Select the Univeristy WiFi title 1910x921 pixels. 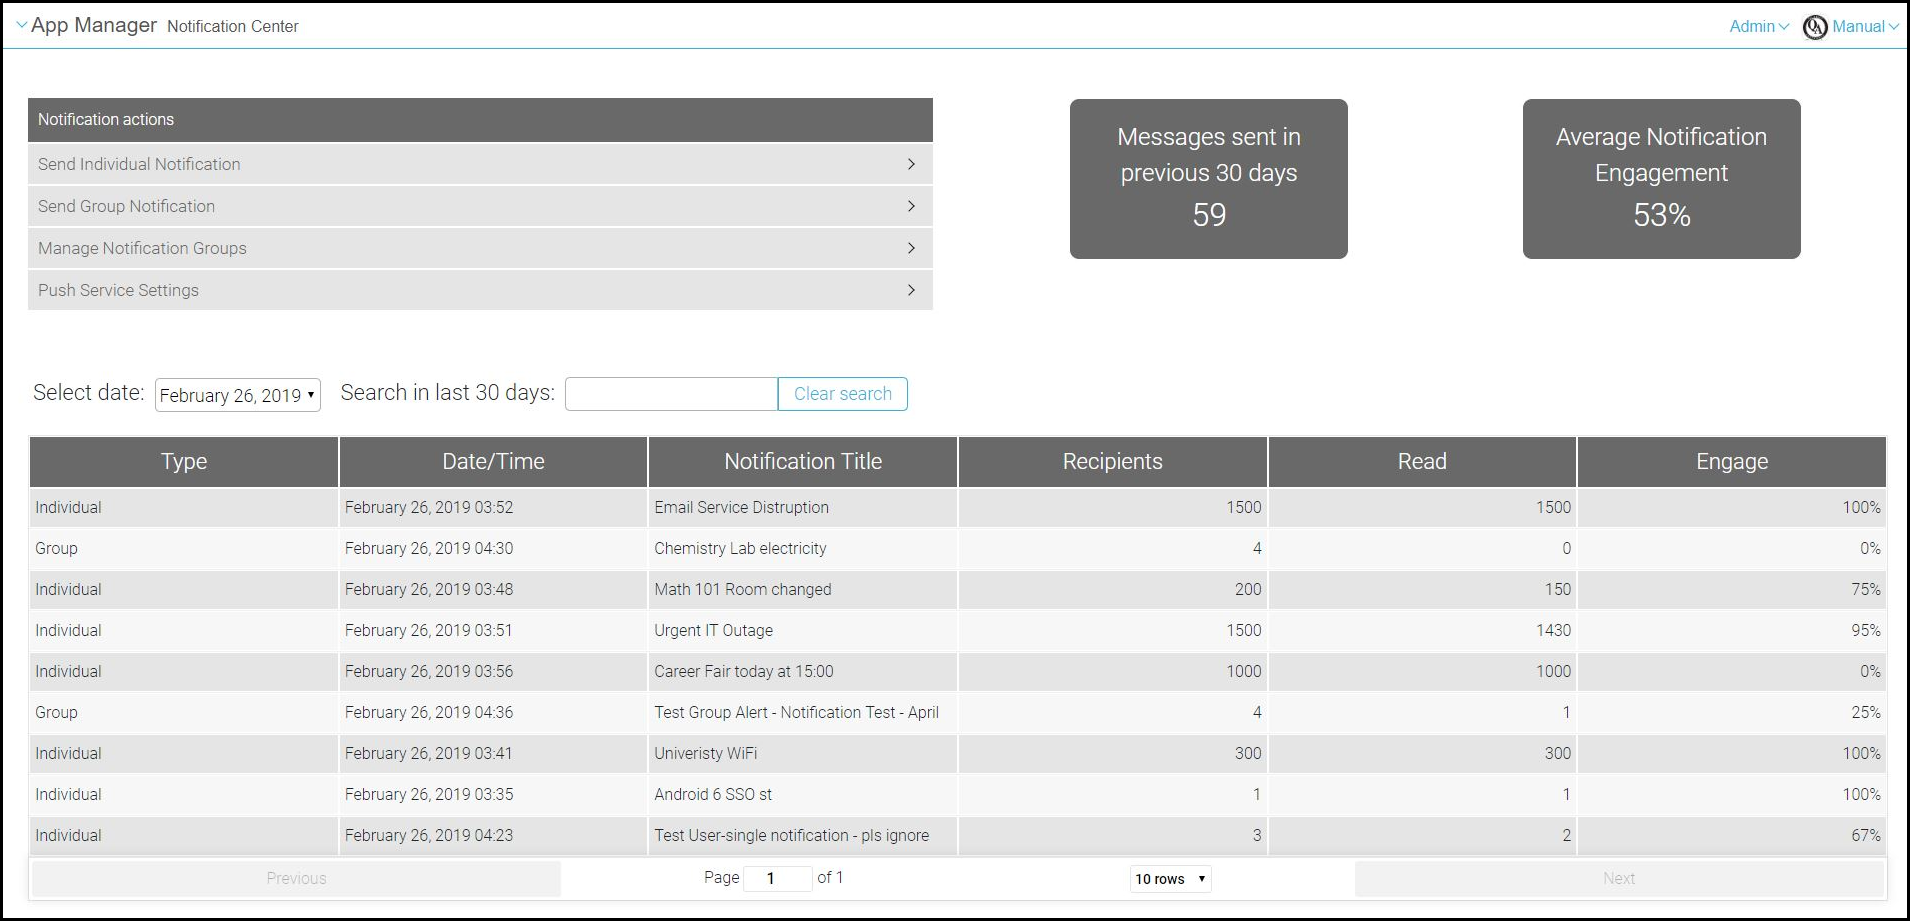[x=705, y=753]
